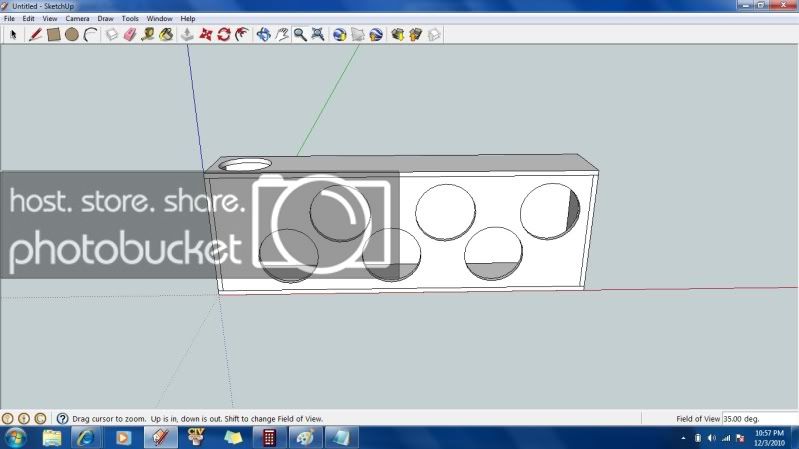Open Windows Explorer from the taskbar
This screenshot has height=449, width=799.
(x=51, y=438)
